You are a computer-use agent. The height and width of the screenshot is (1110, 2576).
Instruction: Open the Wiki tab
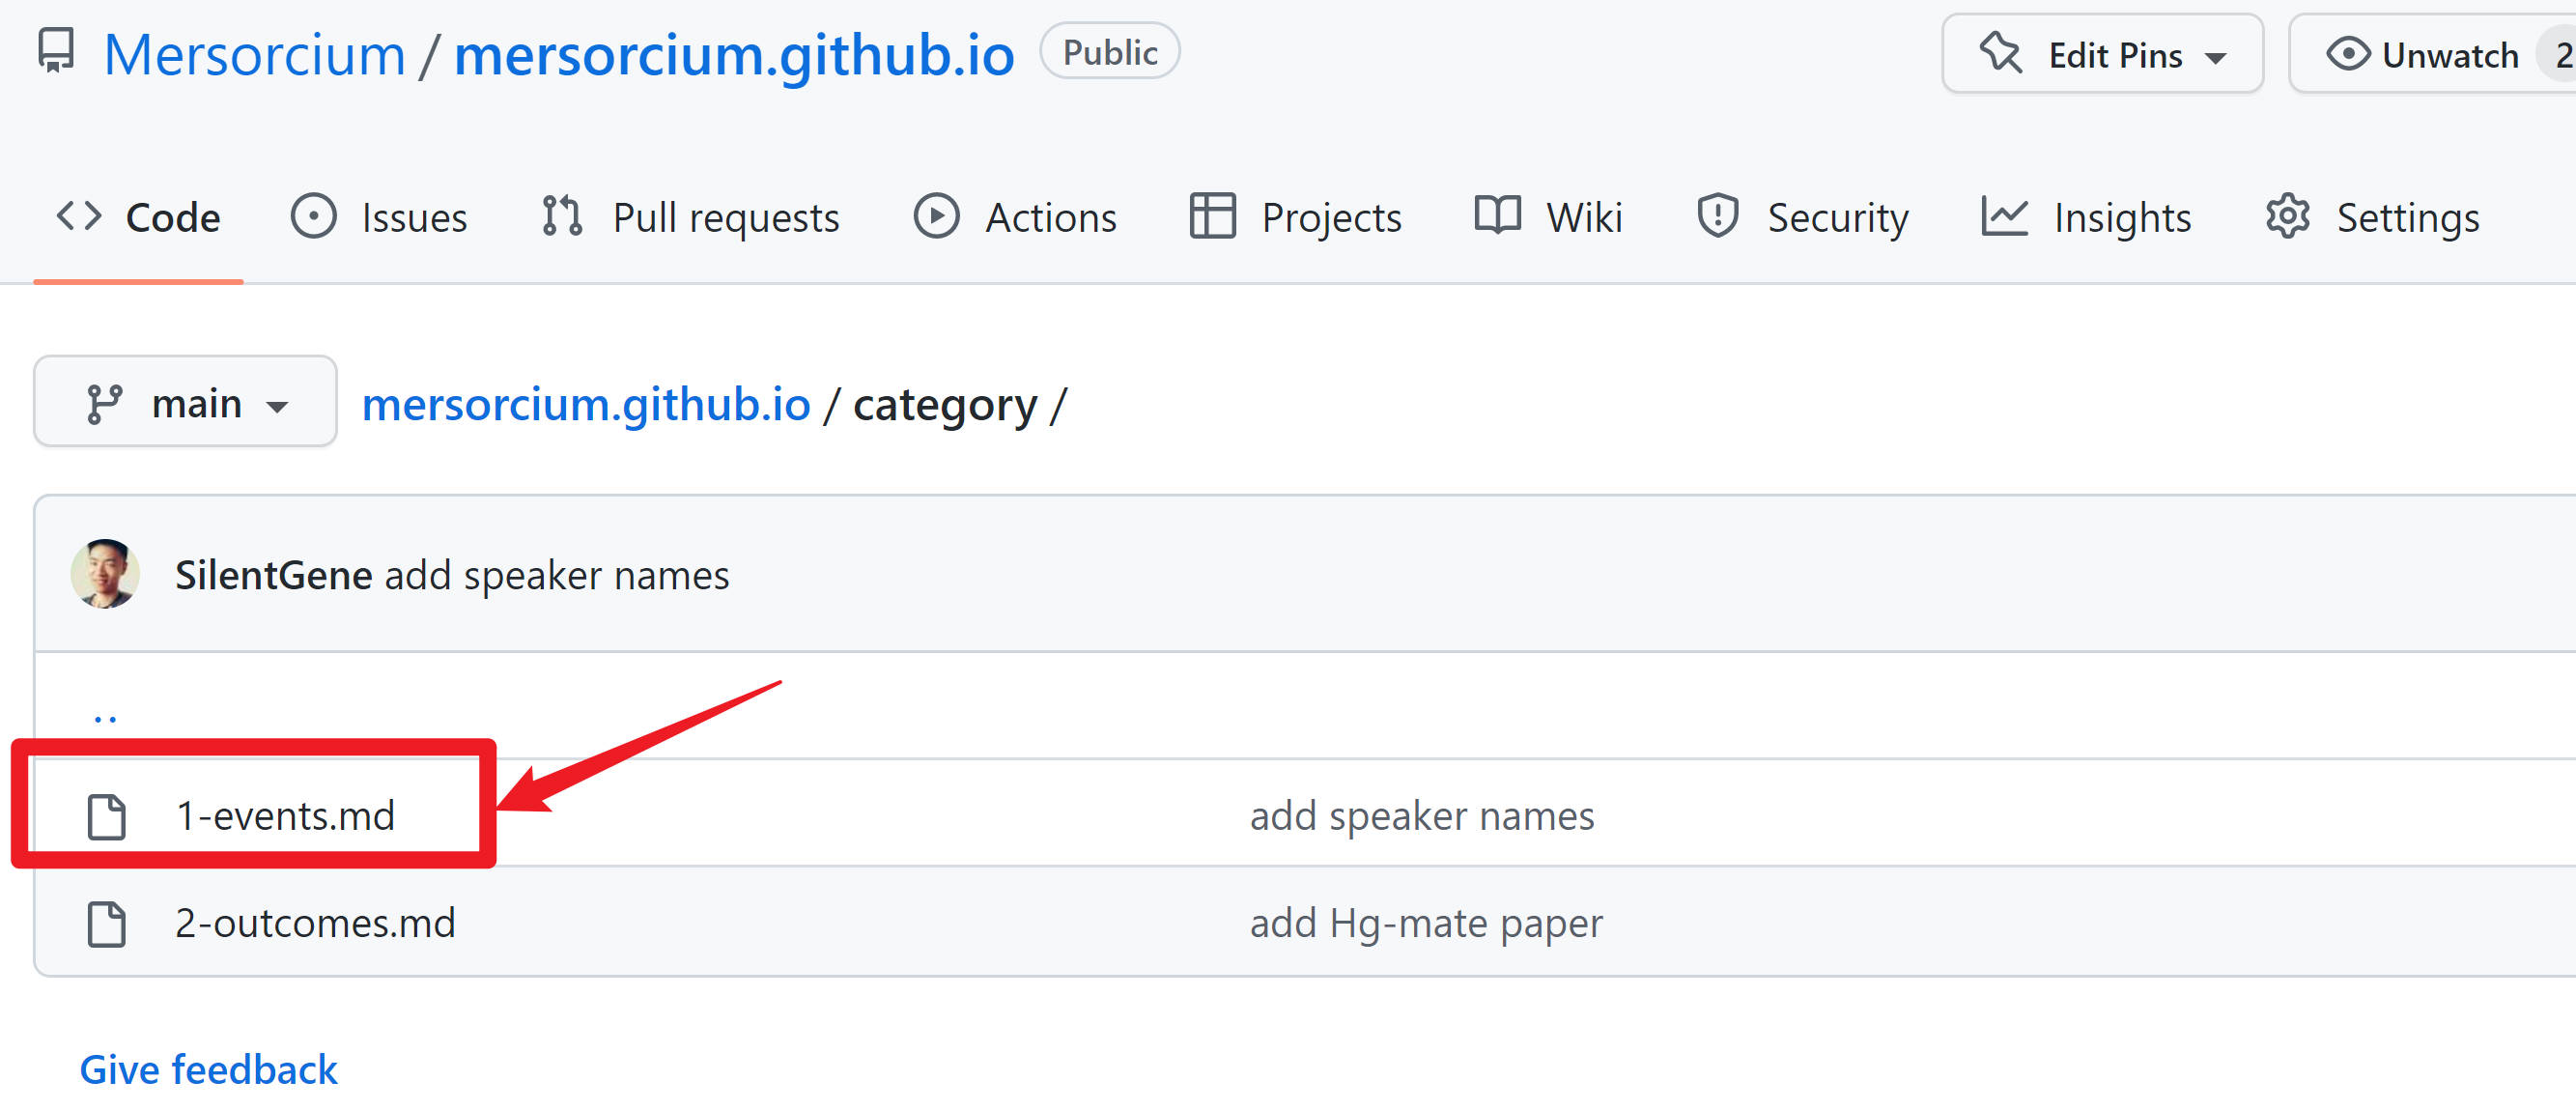tap(1548, 218)
